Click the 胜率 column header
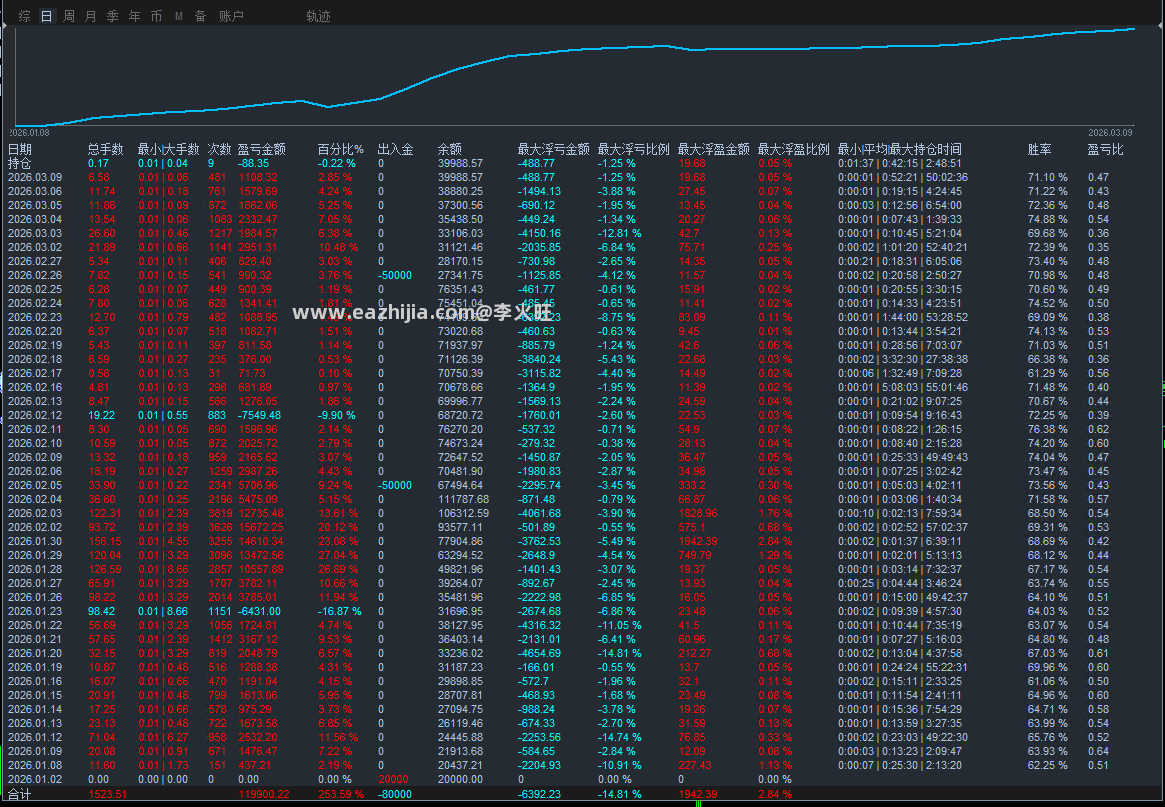The image size is (1165, 807). [1039, 149]
